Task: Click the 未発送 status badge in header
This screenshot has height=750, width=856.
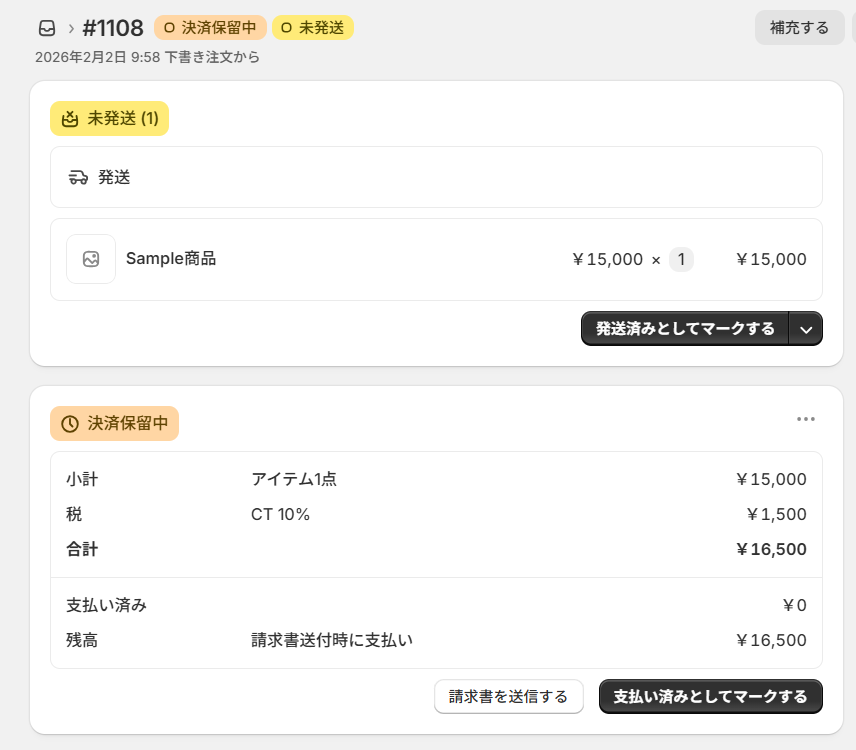Action: pyautogui.click(x=313, y=28)
